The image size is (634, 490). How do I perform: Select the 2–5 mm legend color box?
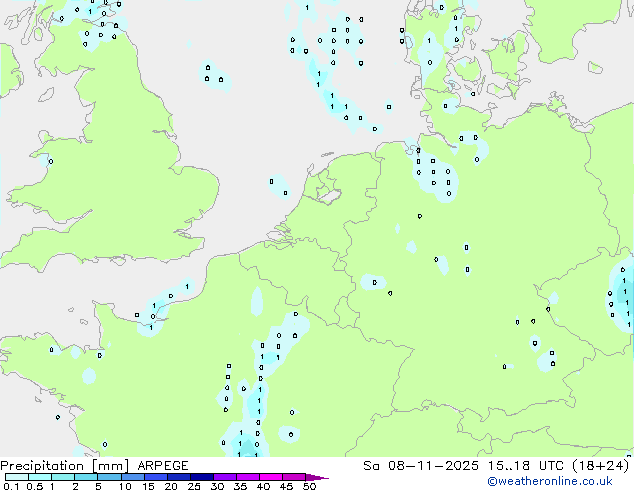(86, 477)
